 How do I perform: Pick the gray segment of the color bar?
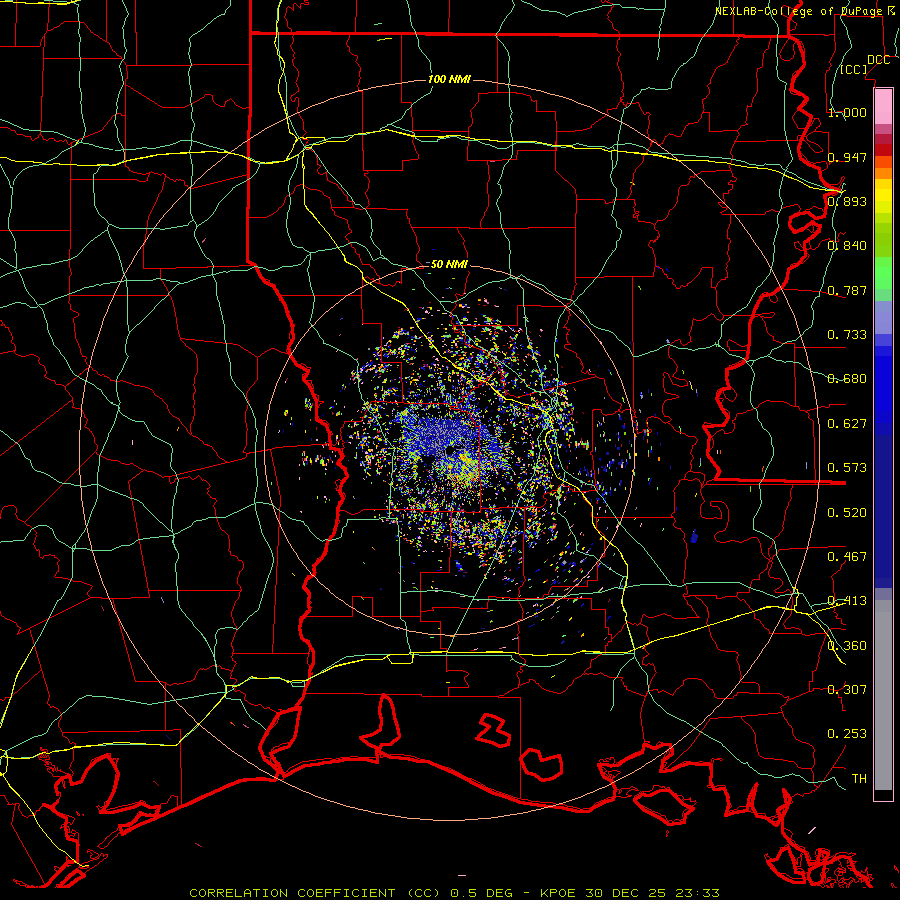coord(883,695)
